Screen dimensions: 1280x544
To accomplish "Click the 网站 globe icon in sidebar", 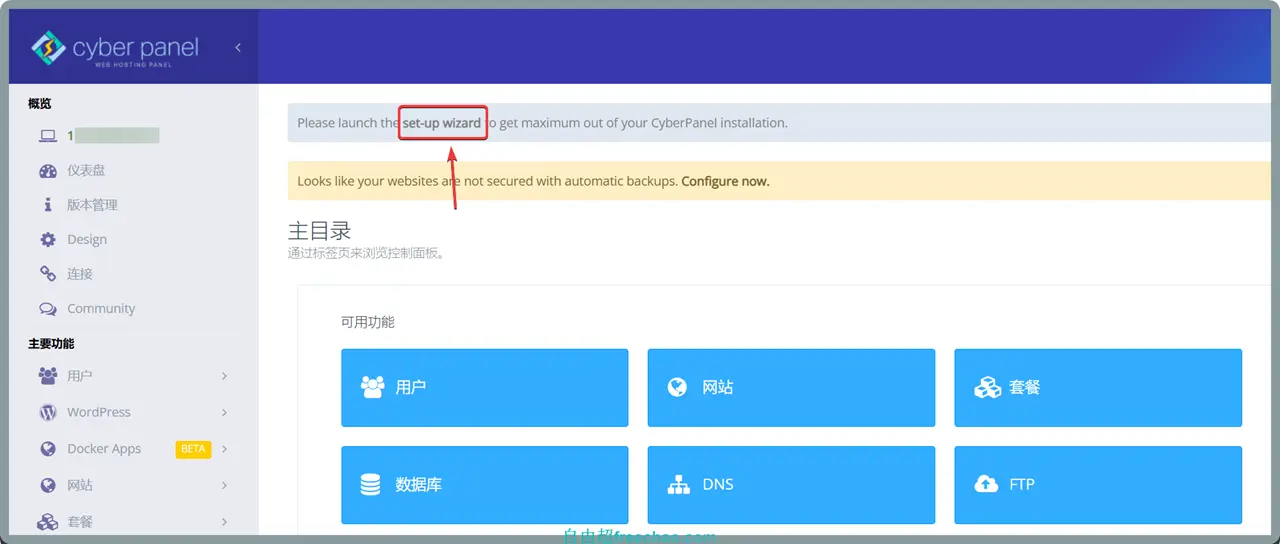I will [48, 485].
